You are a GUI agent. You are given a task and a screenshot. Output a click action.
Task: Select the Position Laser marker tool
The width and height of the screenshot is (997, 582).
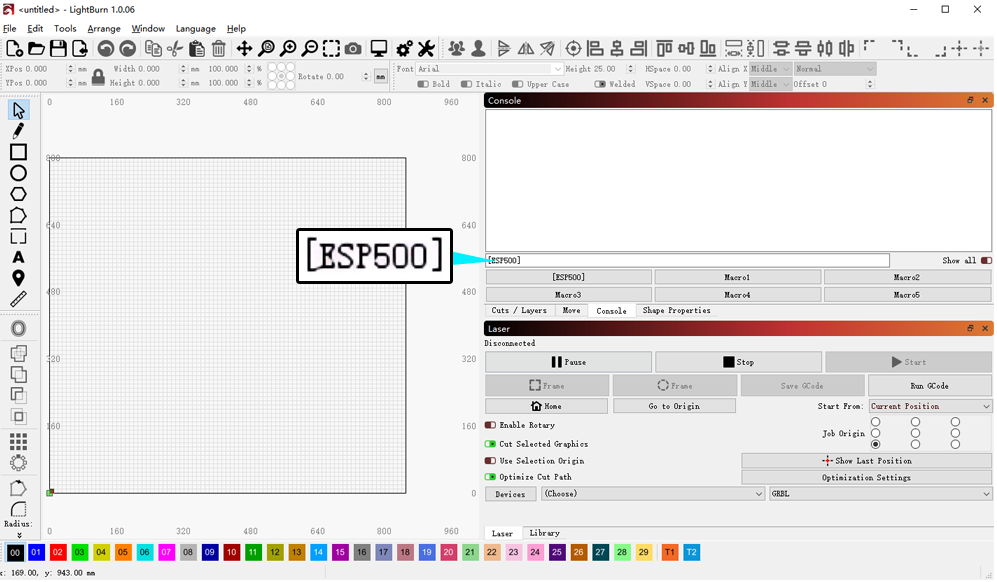coord(18,278)
